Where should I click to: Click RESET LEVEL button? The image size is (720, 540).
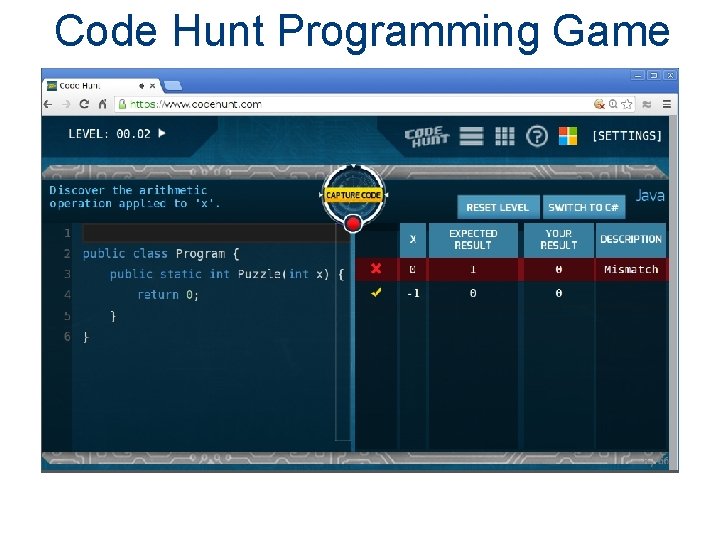pos(498,208)
